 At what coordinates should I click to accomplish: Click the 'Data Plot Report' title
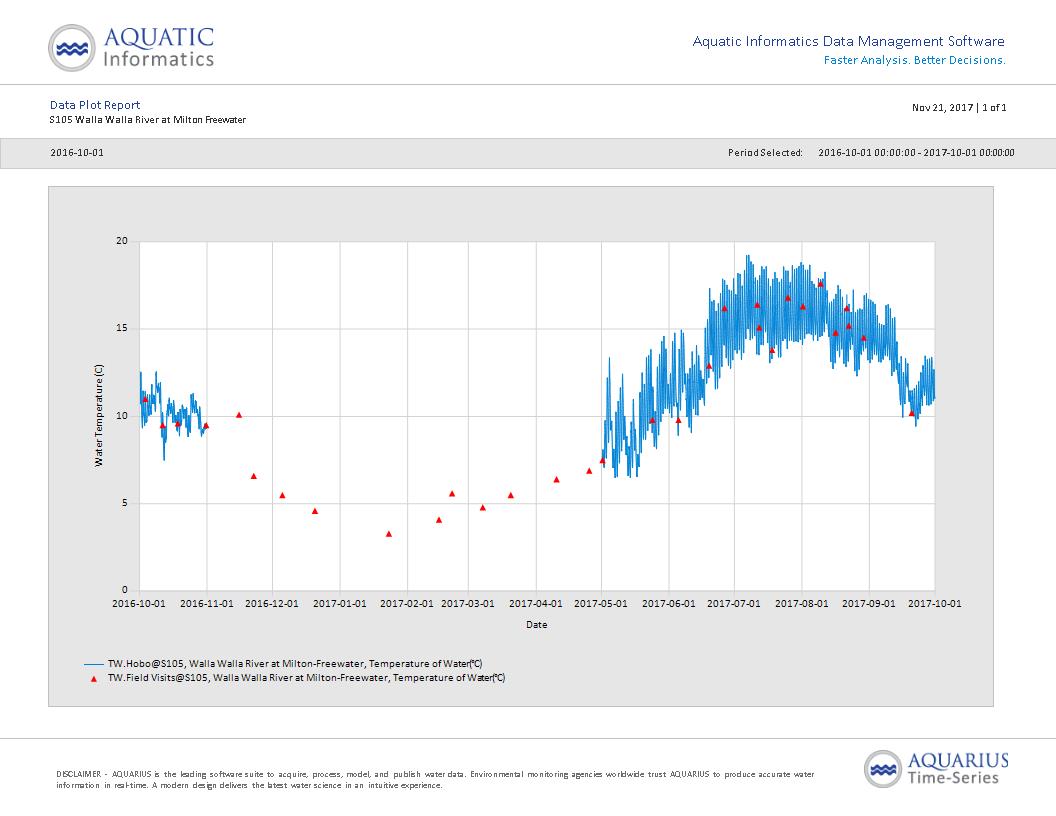[95, 105]
